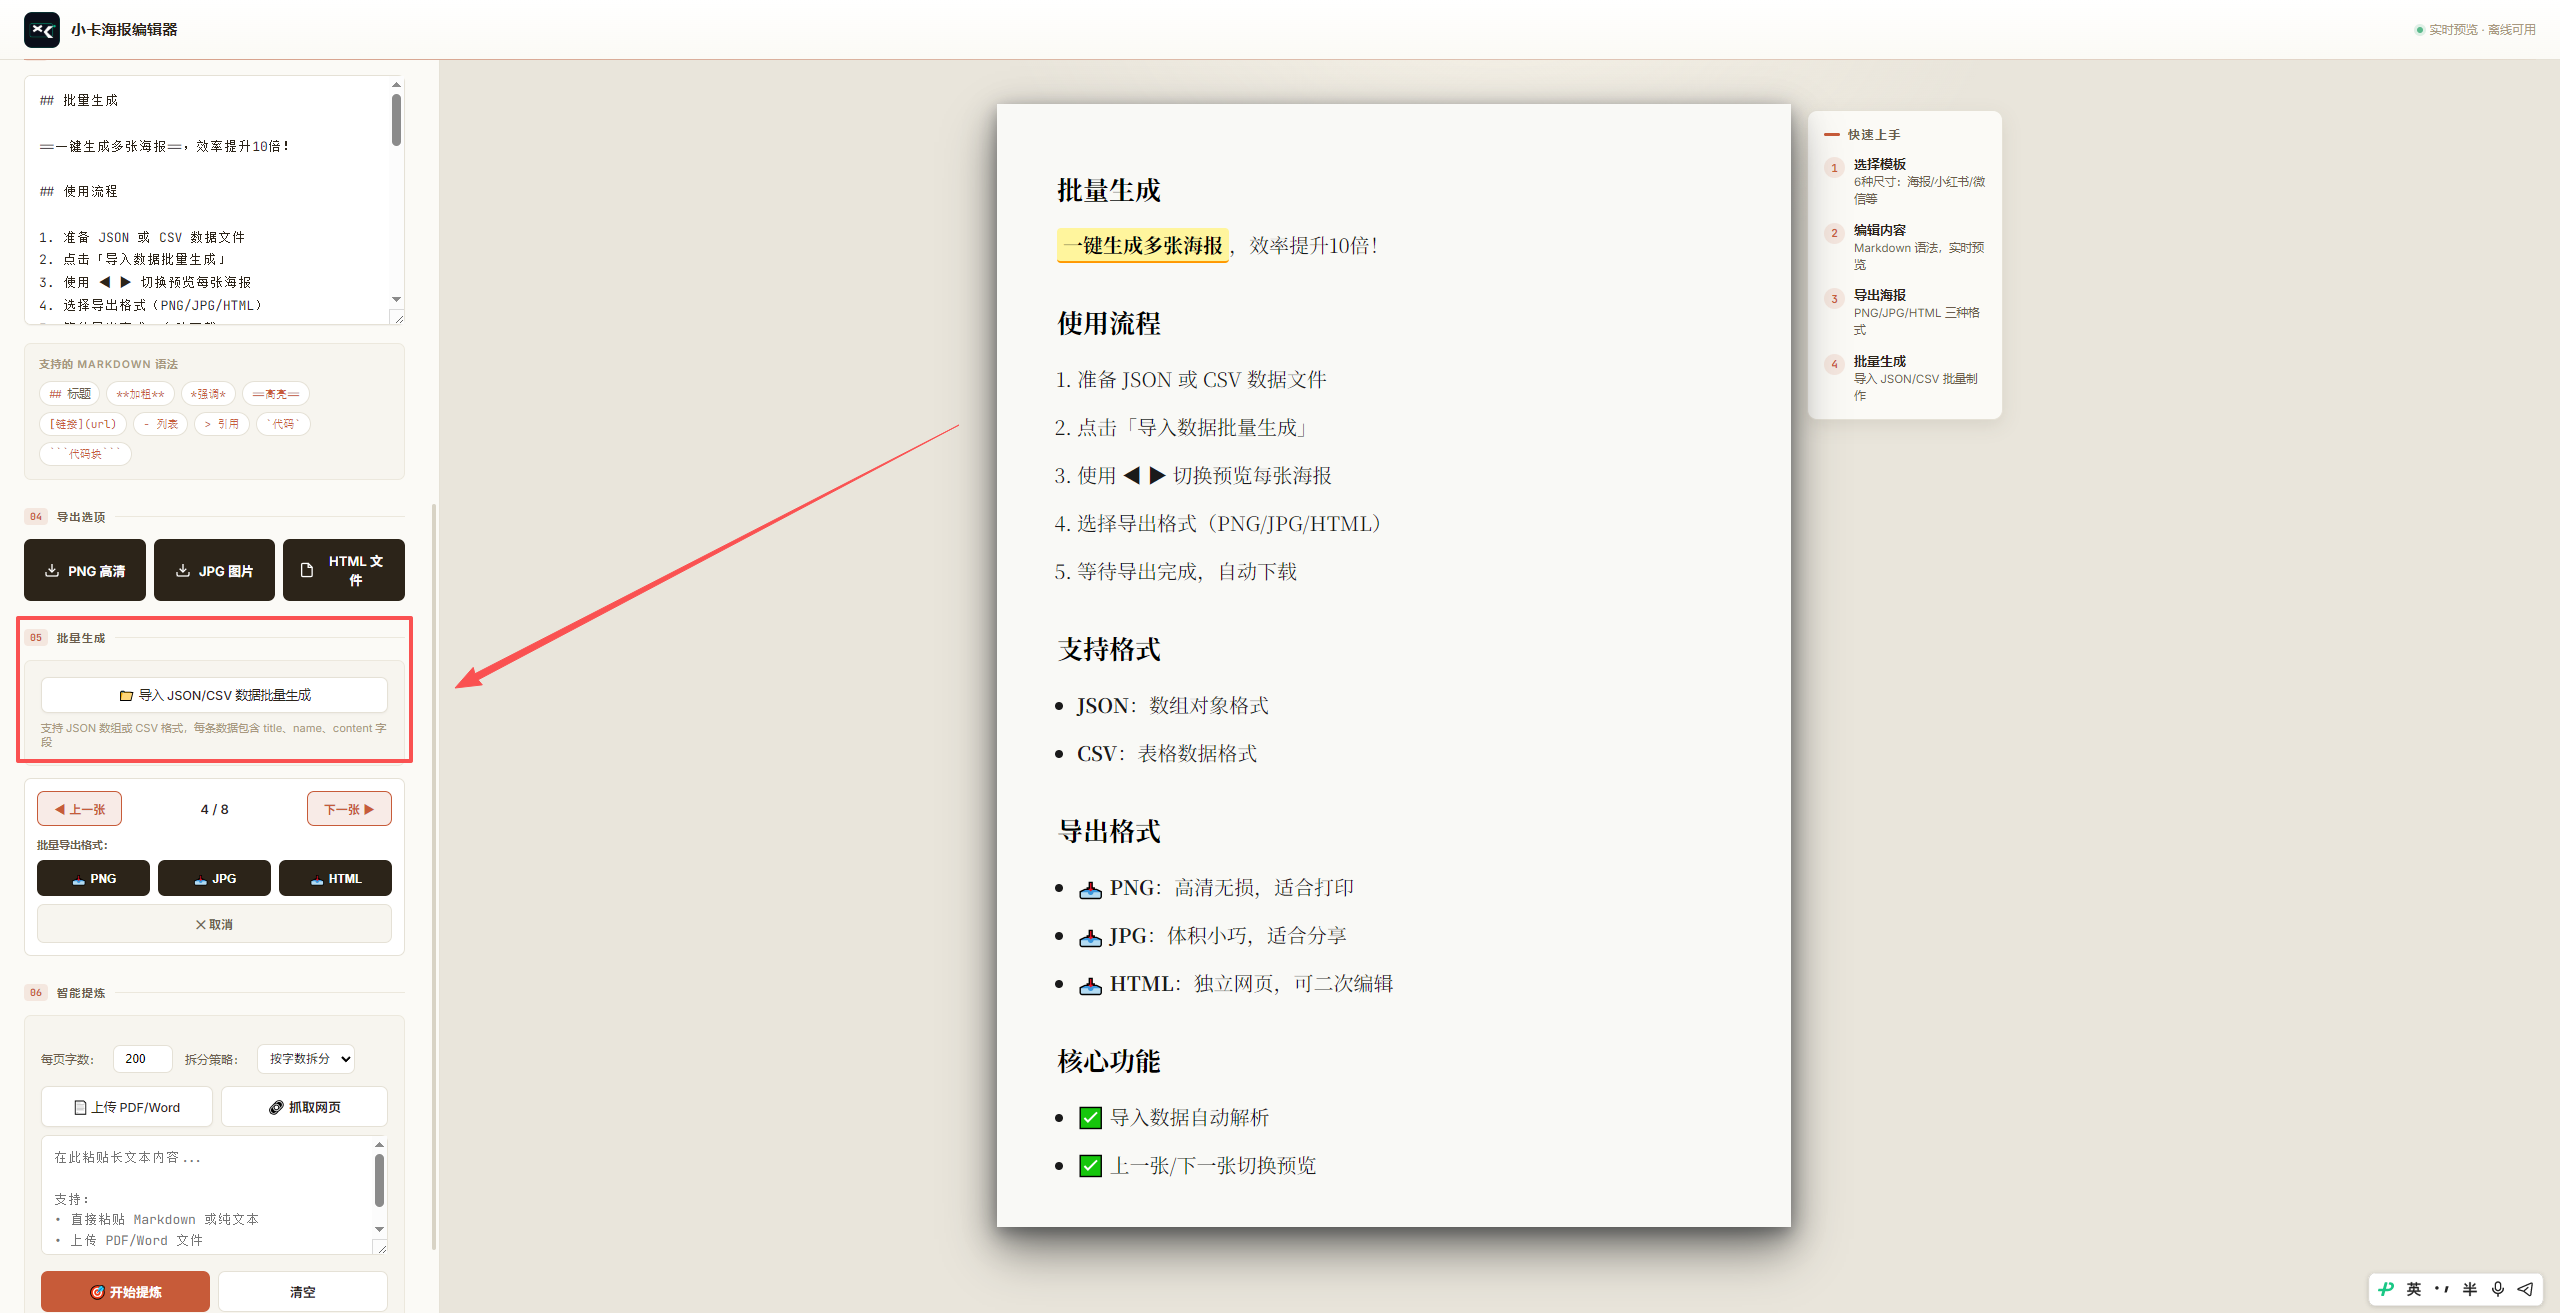Viewport: 2560px width, 1313px height.
Task: Insert the ==高亮== markdown chip
Action: (276, 394)
